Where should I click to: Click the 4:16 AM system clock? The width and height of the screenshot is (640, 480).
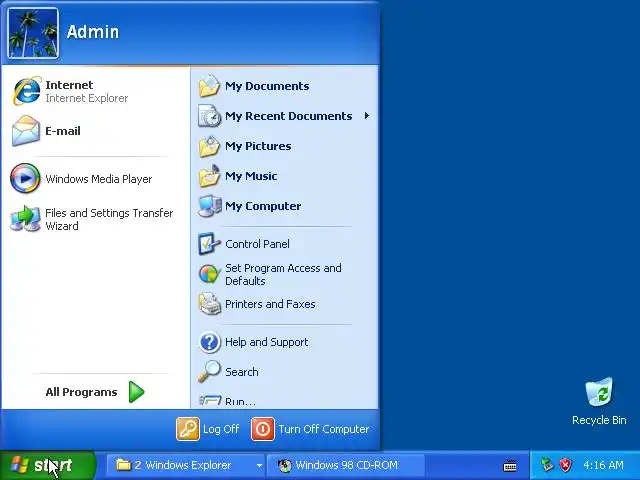coord(603,465)
